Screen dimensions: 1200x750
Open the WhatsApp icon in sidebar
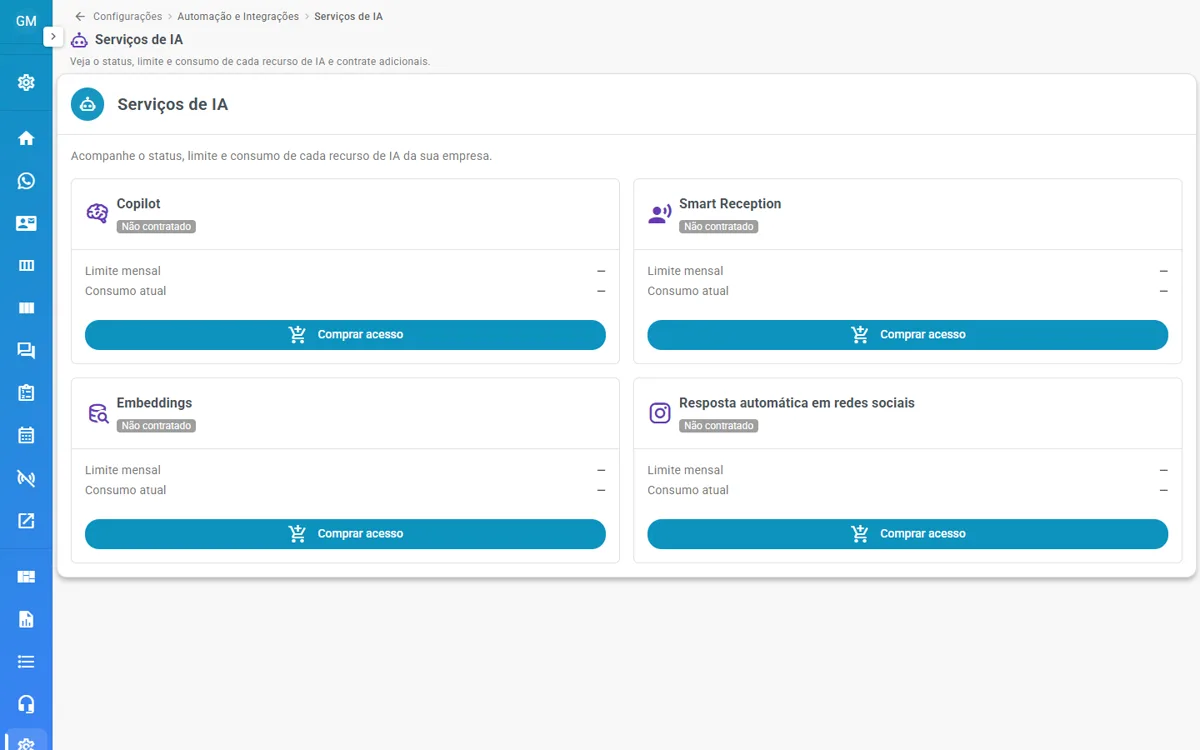point(26,181)
